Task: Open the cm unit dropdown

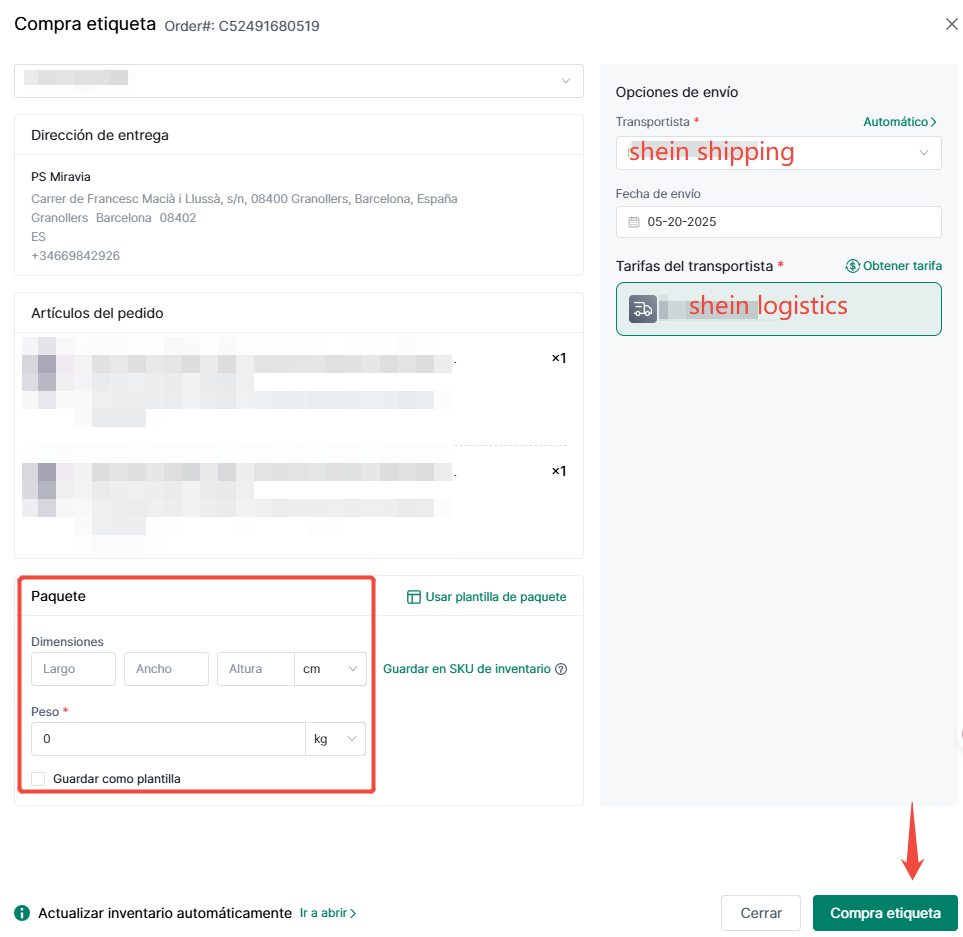Action: pyautogui.click(x=330, y=669)
